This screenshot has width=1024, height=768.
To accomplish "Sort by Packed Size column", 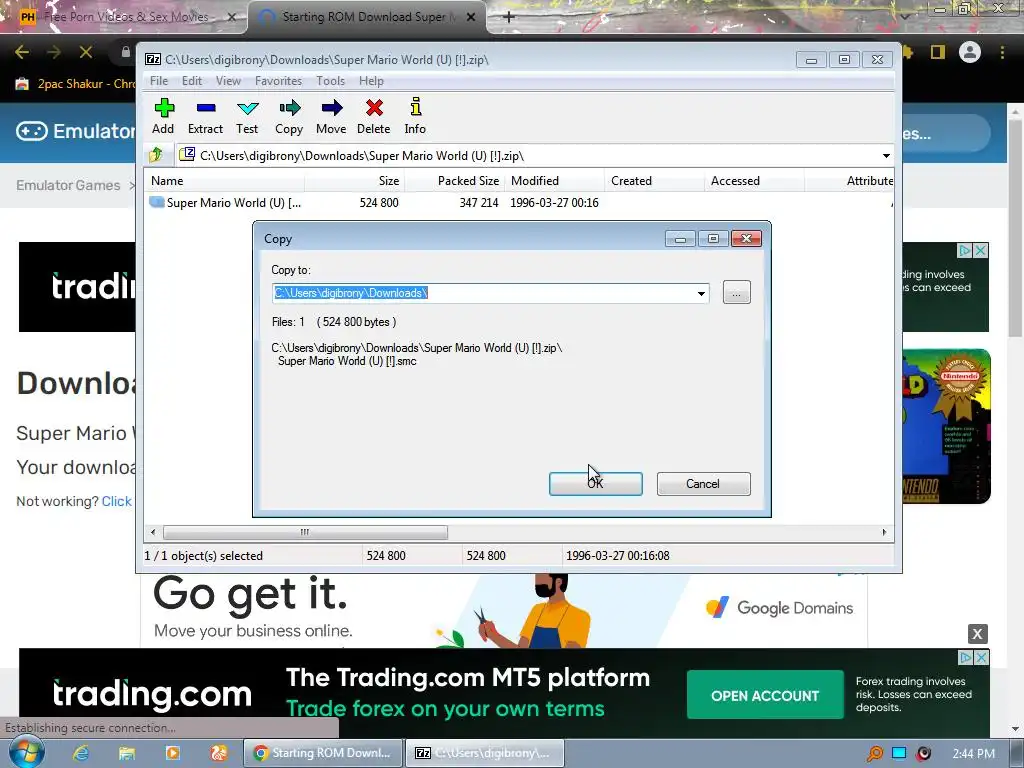I will (455, 181).
